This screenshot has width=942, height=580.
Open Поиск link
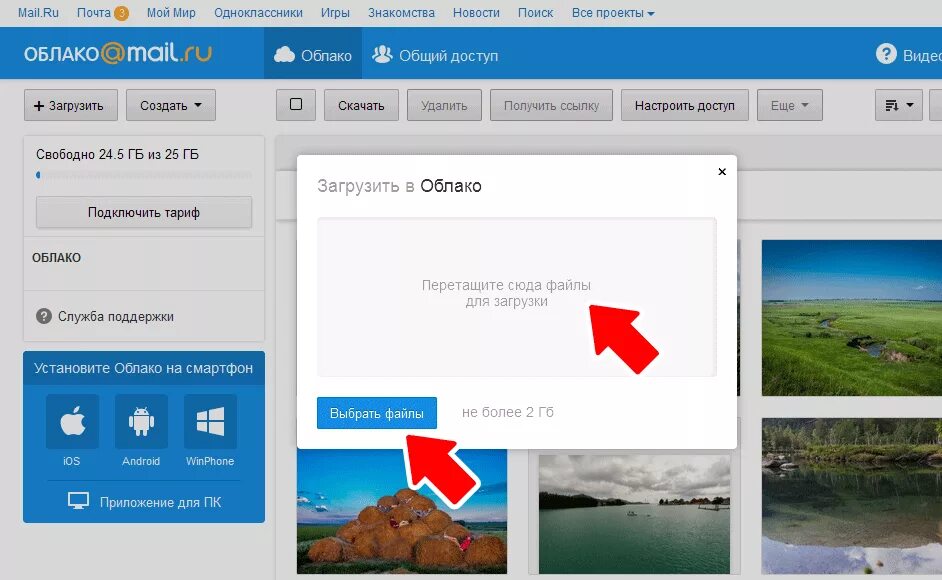536,13
